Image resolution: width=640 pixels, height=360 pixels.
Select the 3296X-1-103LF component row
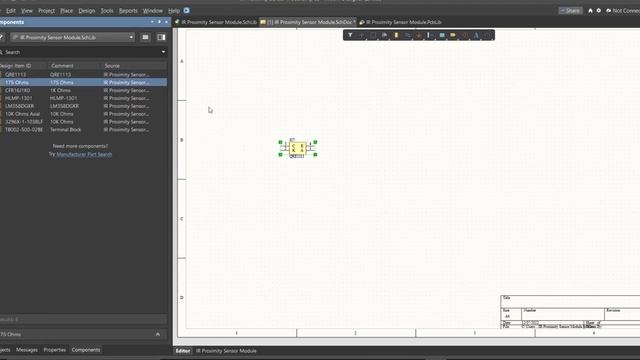coord(83,122)
